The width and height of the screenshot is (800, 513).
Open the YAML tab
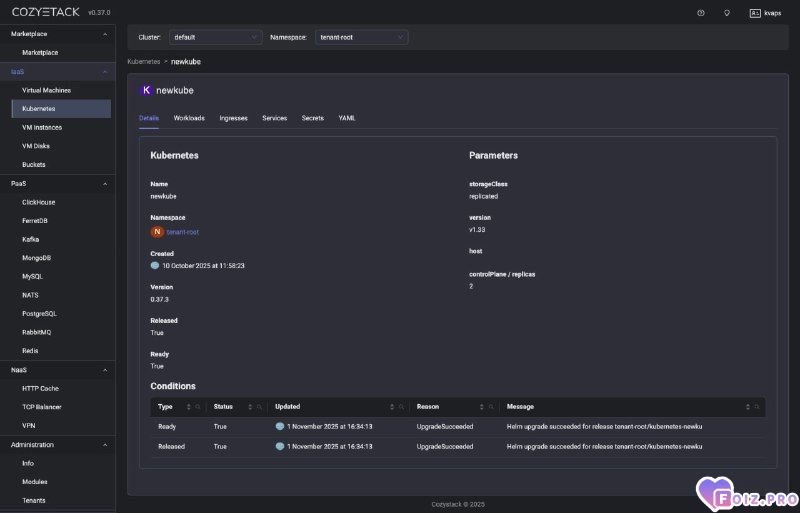coord(346,118)
